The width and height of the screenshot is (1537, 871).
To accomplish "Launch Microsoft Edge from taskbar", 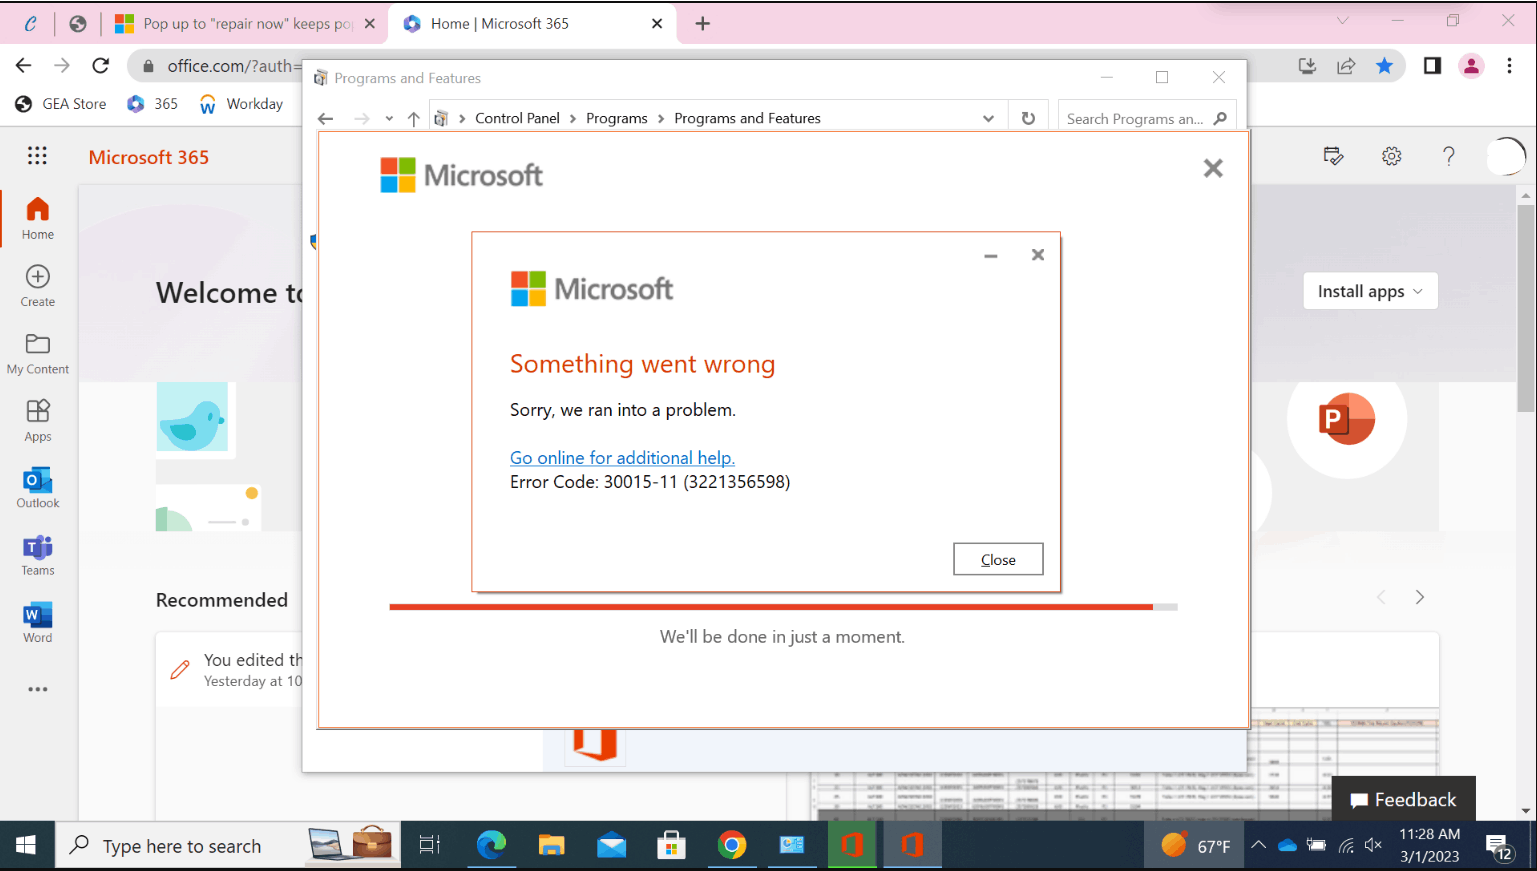I will [x=491, y=846].
